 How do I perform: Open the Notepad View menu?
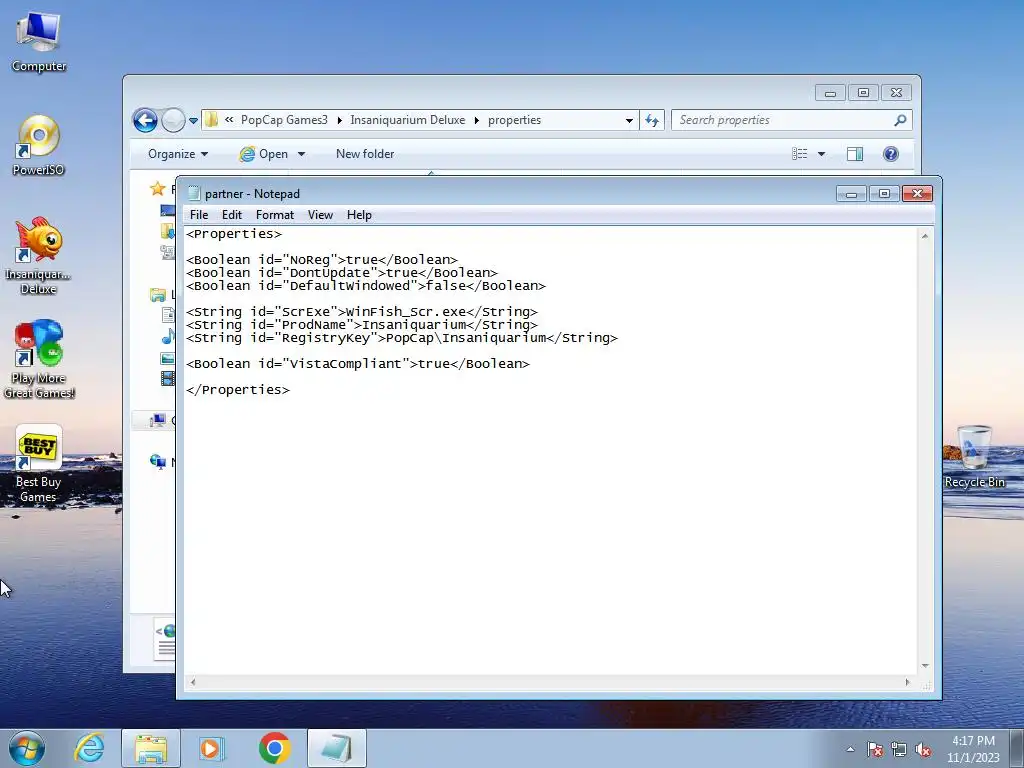[320, 215]
